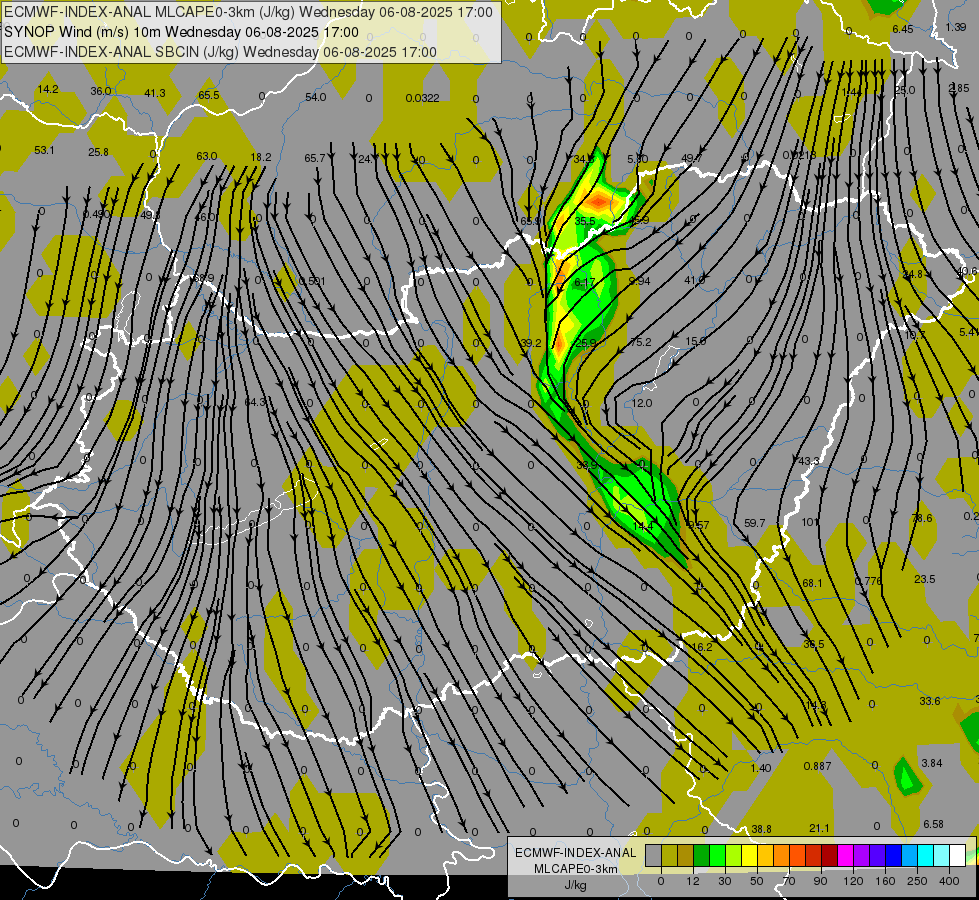979x900 pixels.
Task: Click the map value '14.4'
Action: pyautogui.click(x=642, y=526)
